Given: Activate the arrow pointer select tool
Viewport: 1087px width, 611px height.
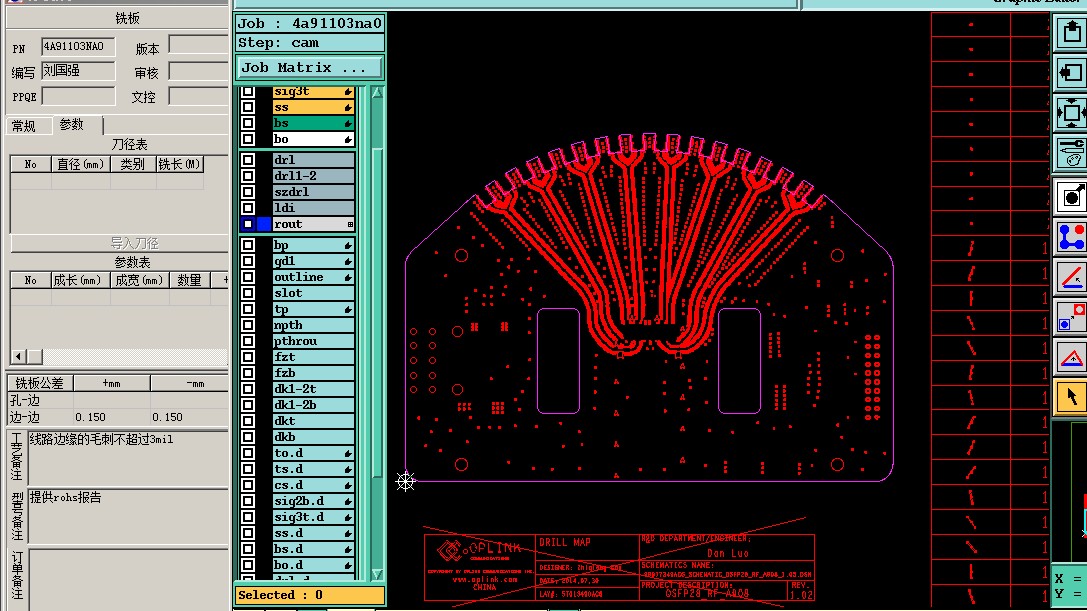Looking at the screenshot, I should [1071, 397].
